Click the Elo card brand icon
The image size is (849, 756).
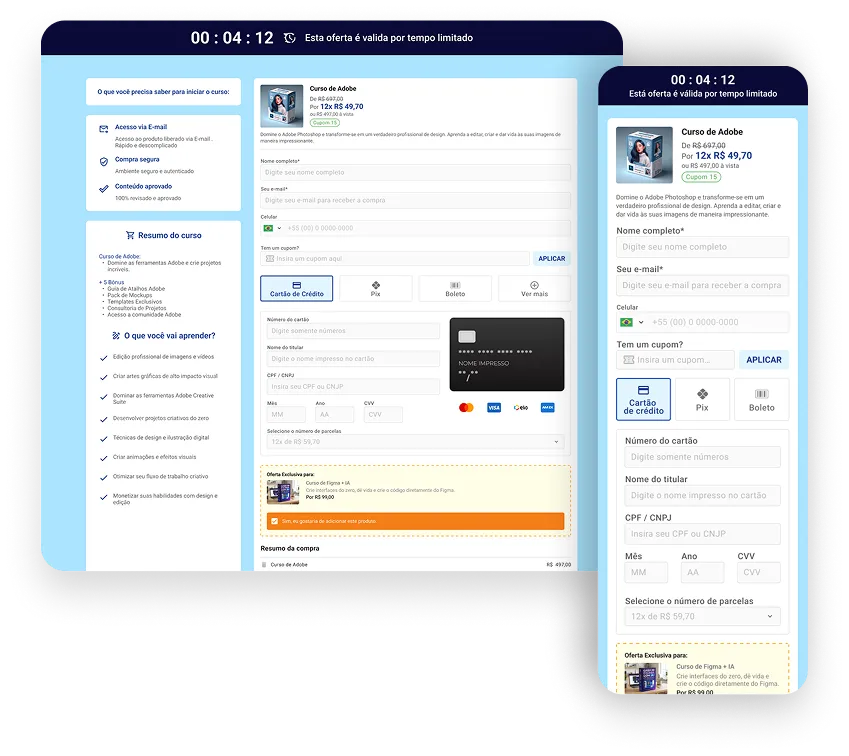coord(520,408)
